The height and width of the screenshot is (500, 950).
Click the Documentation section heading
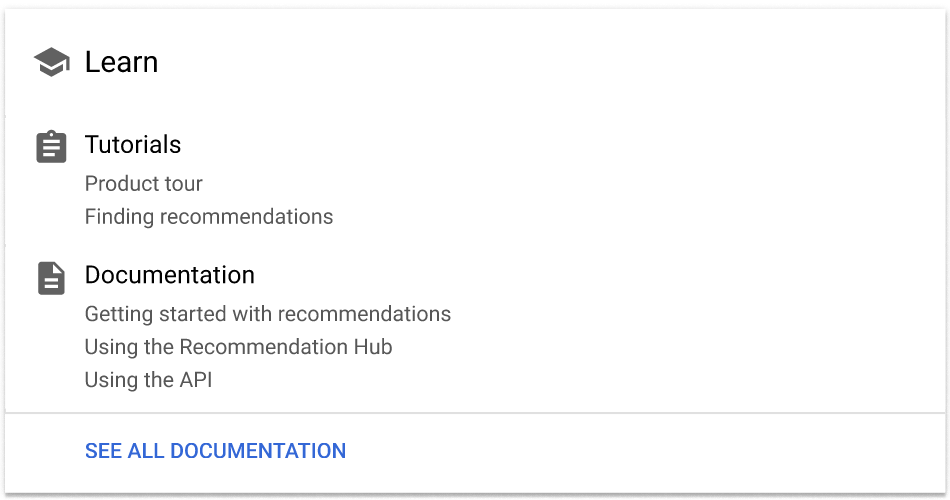point(169,275)
